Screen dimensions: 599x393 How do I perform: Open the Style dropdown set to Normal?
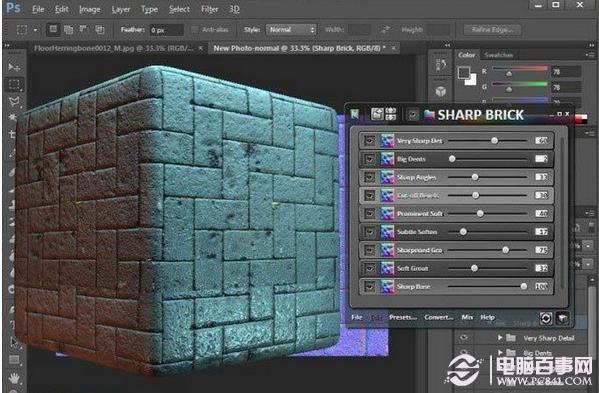point(291,30)
